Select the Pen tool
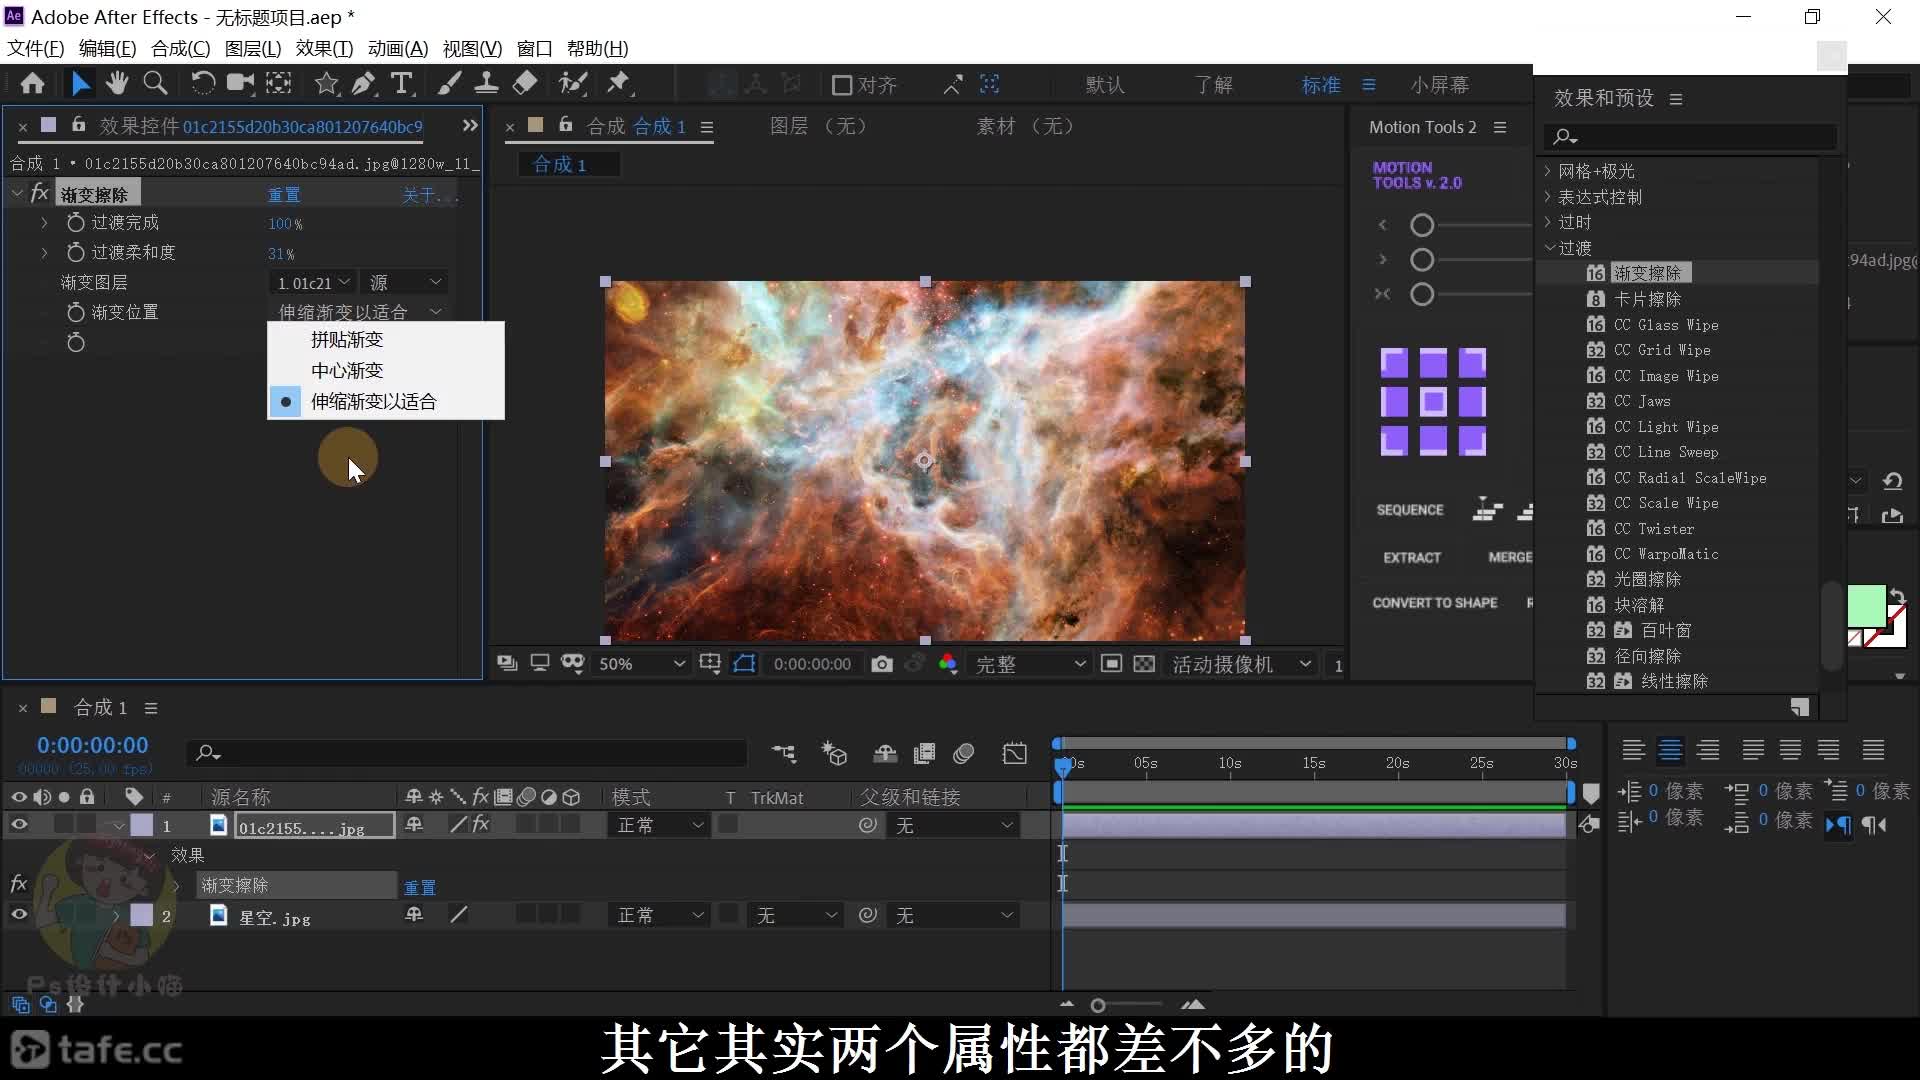The width and height of the screenshot is (1920, 1080). click(x=364, y=84)
